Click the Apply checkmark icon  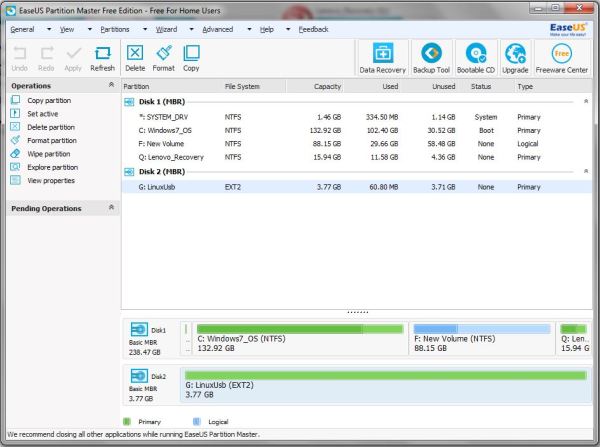coord(73,53)
